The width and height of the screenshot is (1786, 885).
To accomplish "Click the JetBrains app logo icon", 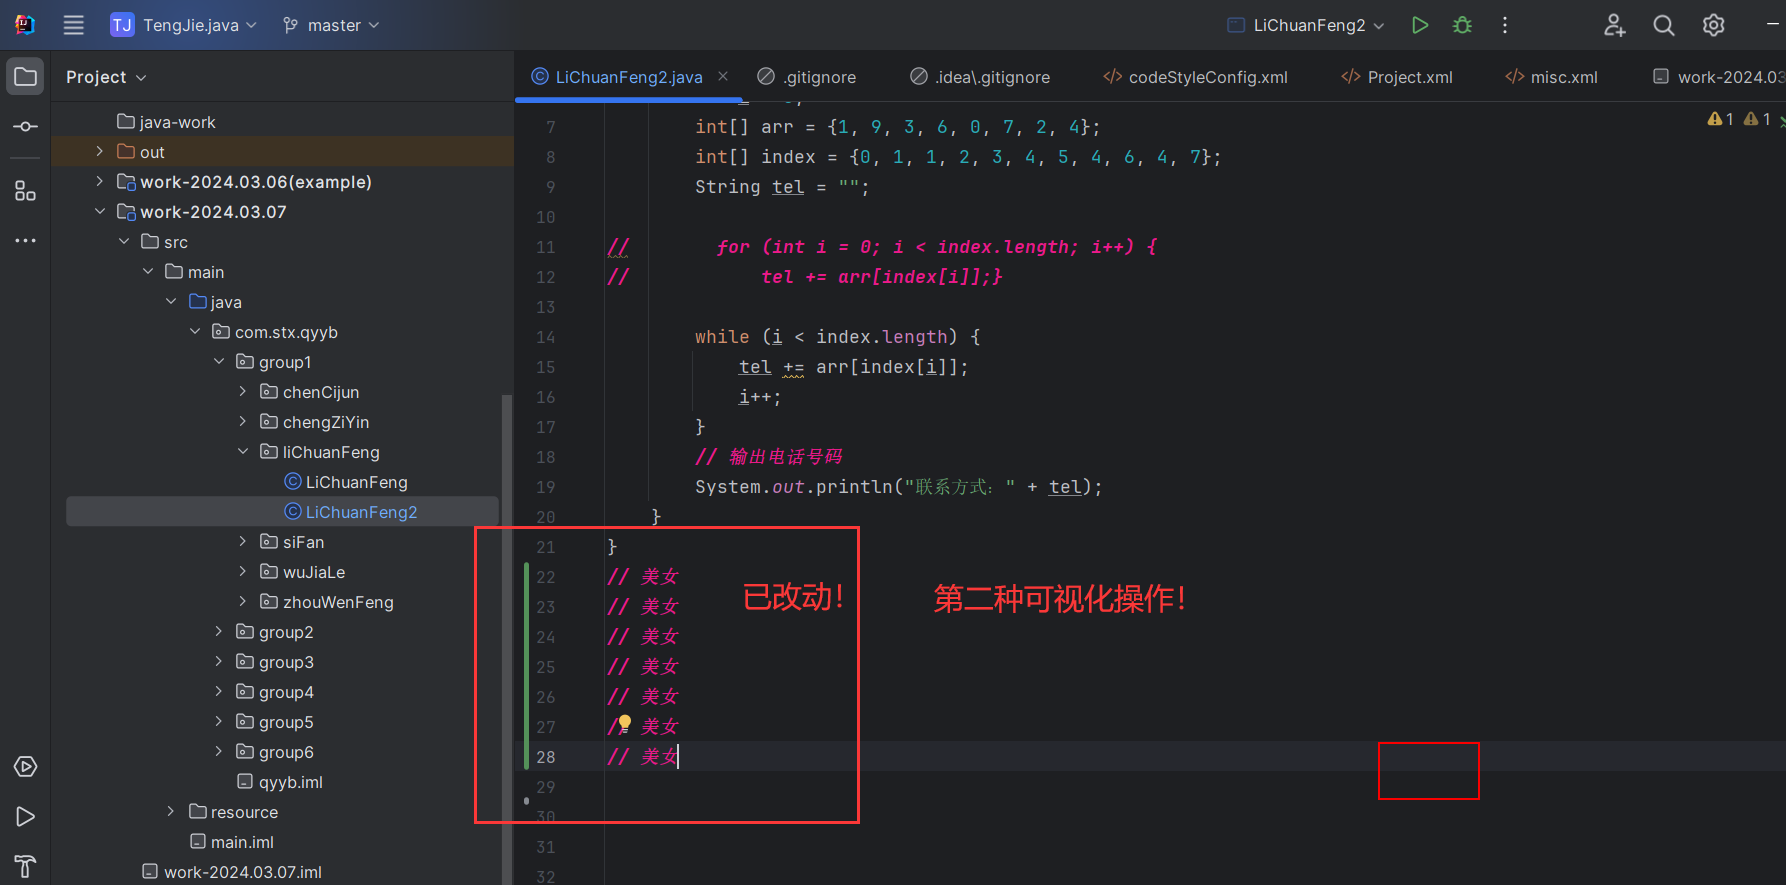I will tap(24, 25).
